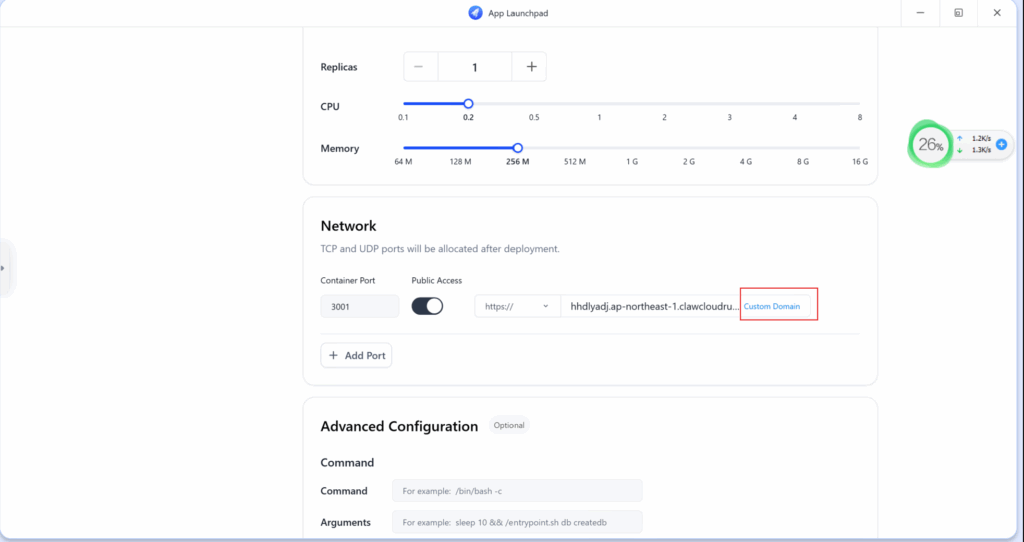The width and height of the screenshot is (1024, 542).
Task: Minimize the App Launchpad window
Action: (920, 13)
